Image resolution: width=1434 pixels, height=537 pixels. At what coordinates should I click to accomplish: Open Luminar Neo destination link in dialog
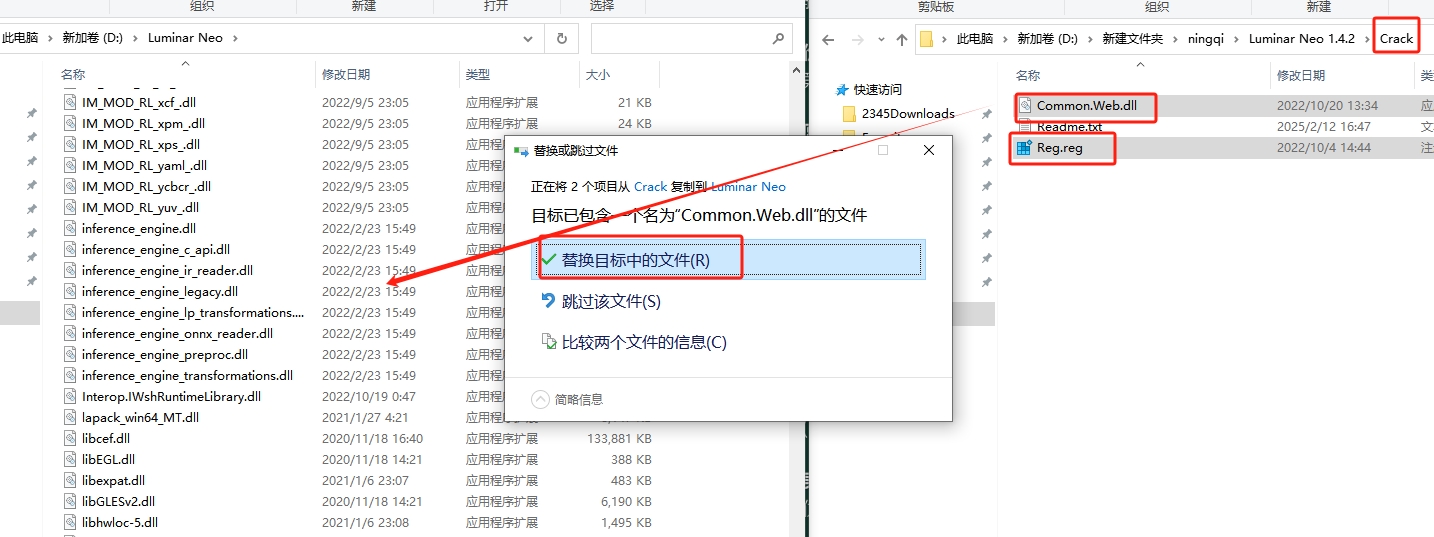coord(748,186)
